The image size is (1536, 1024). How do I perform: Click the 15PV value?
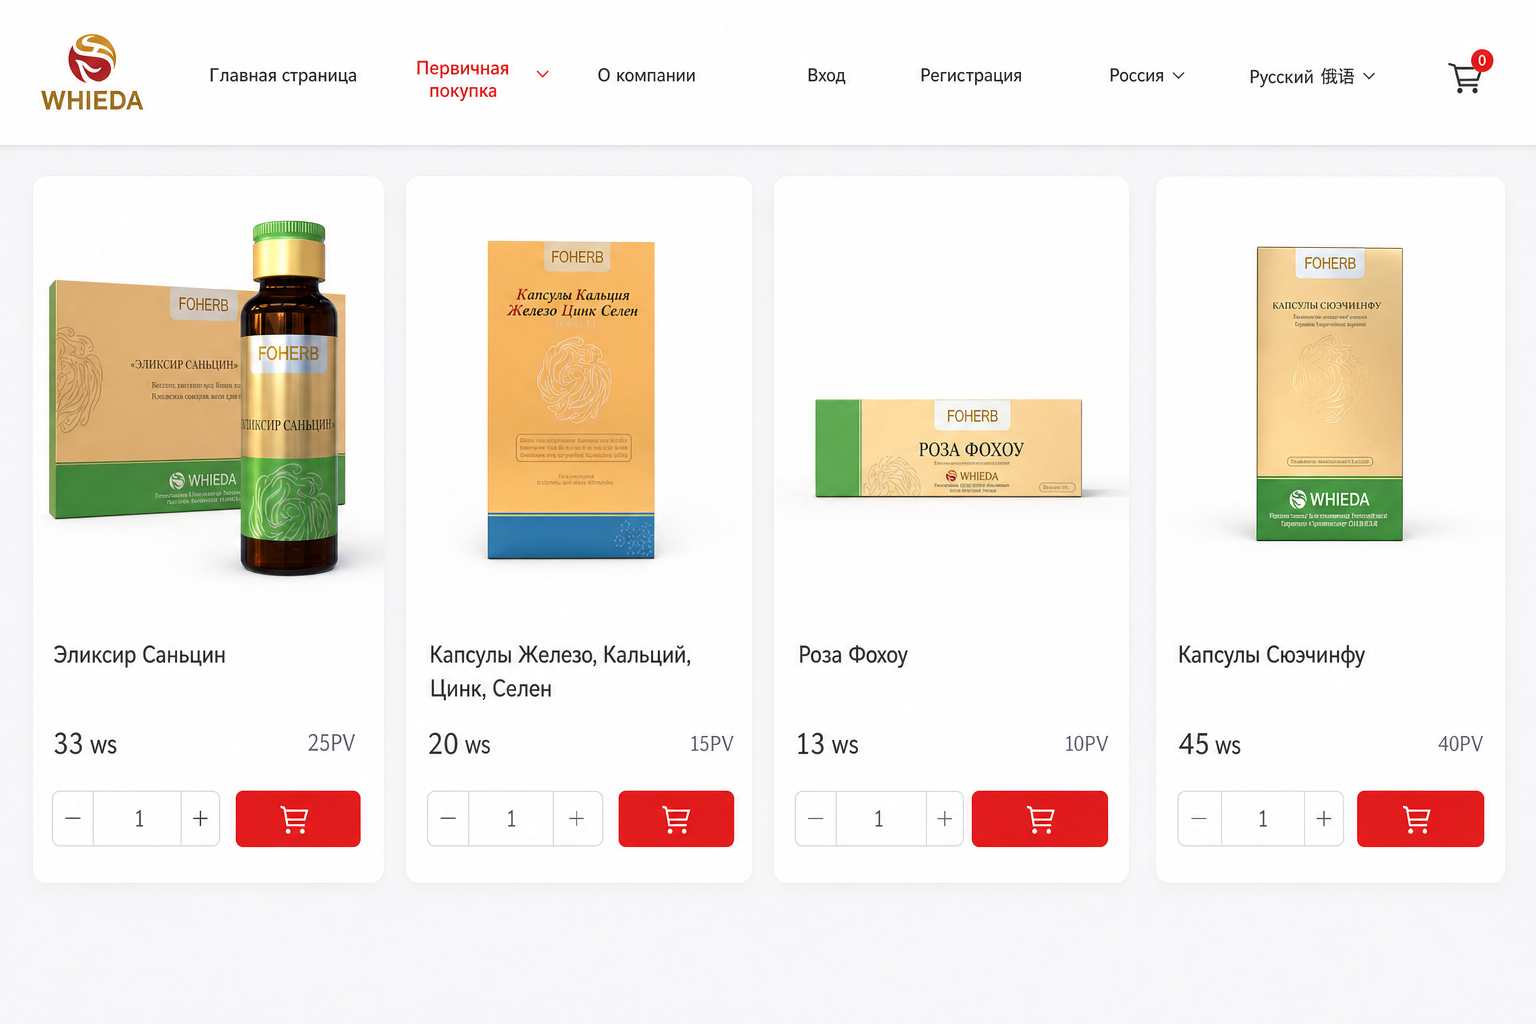[x=711, y=744]
